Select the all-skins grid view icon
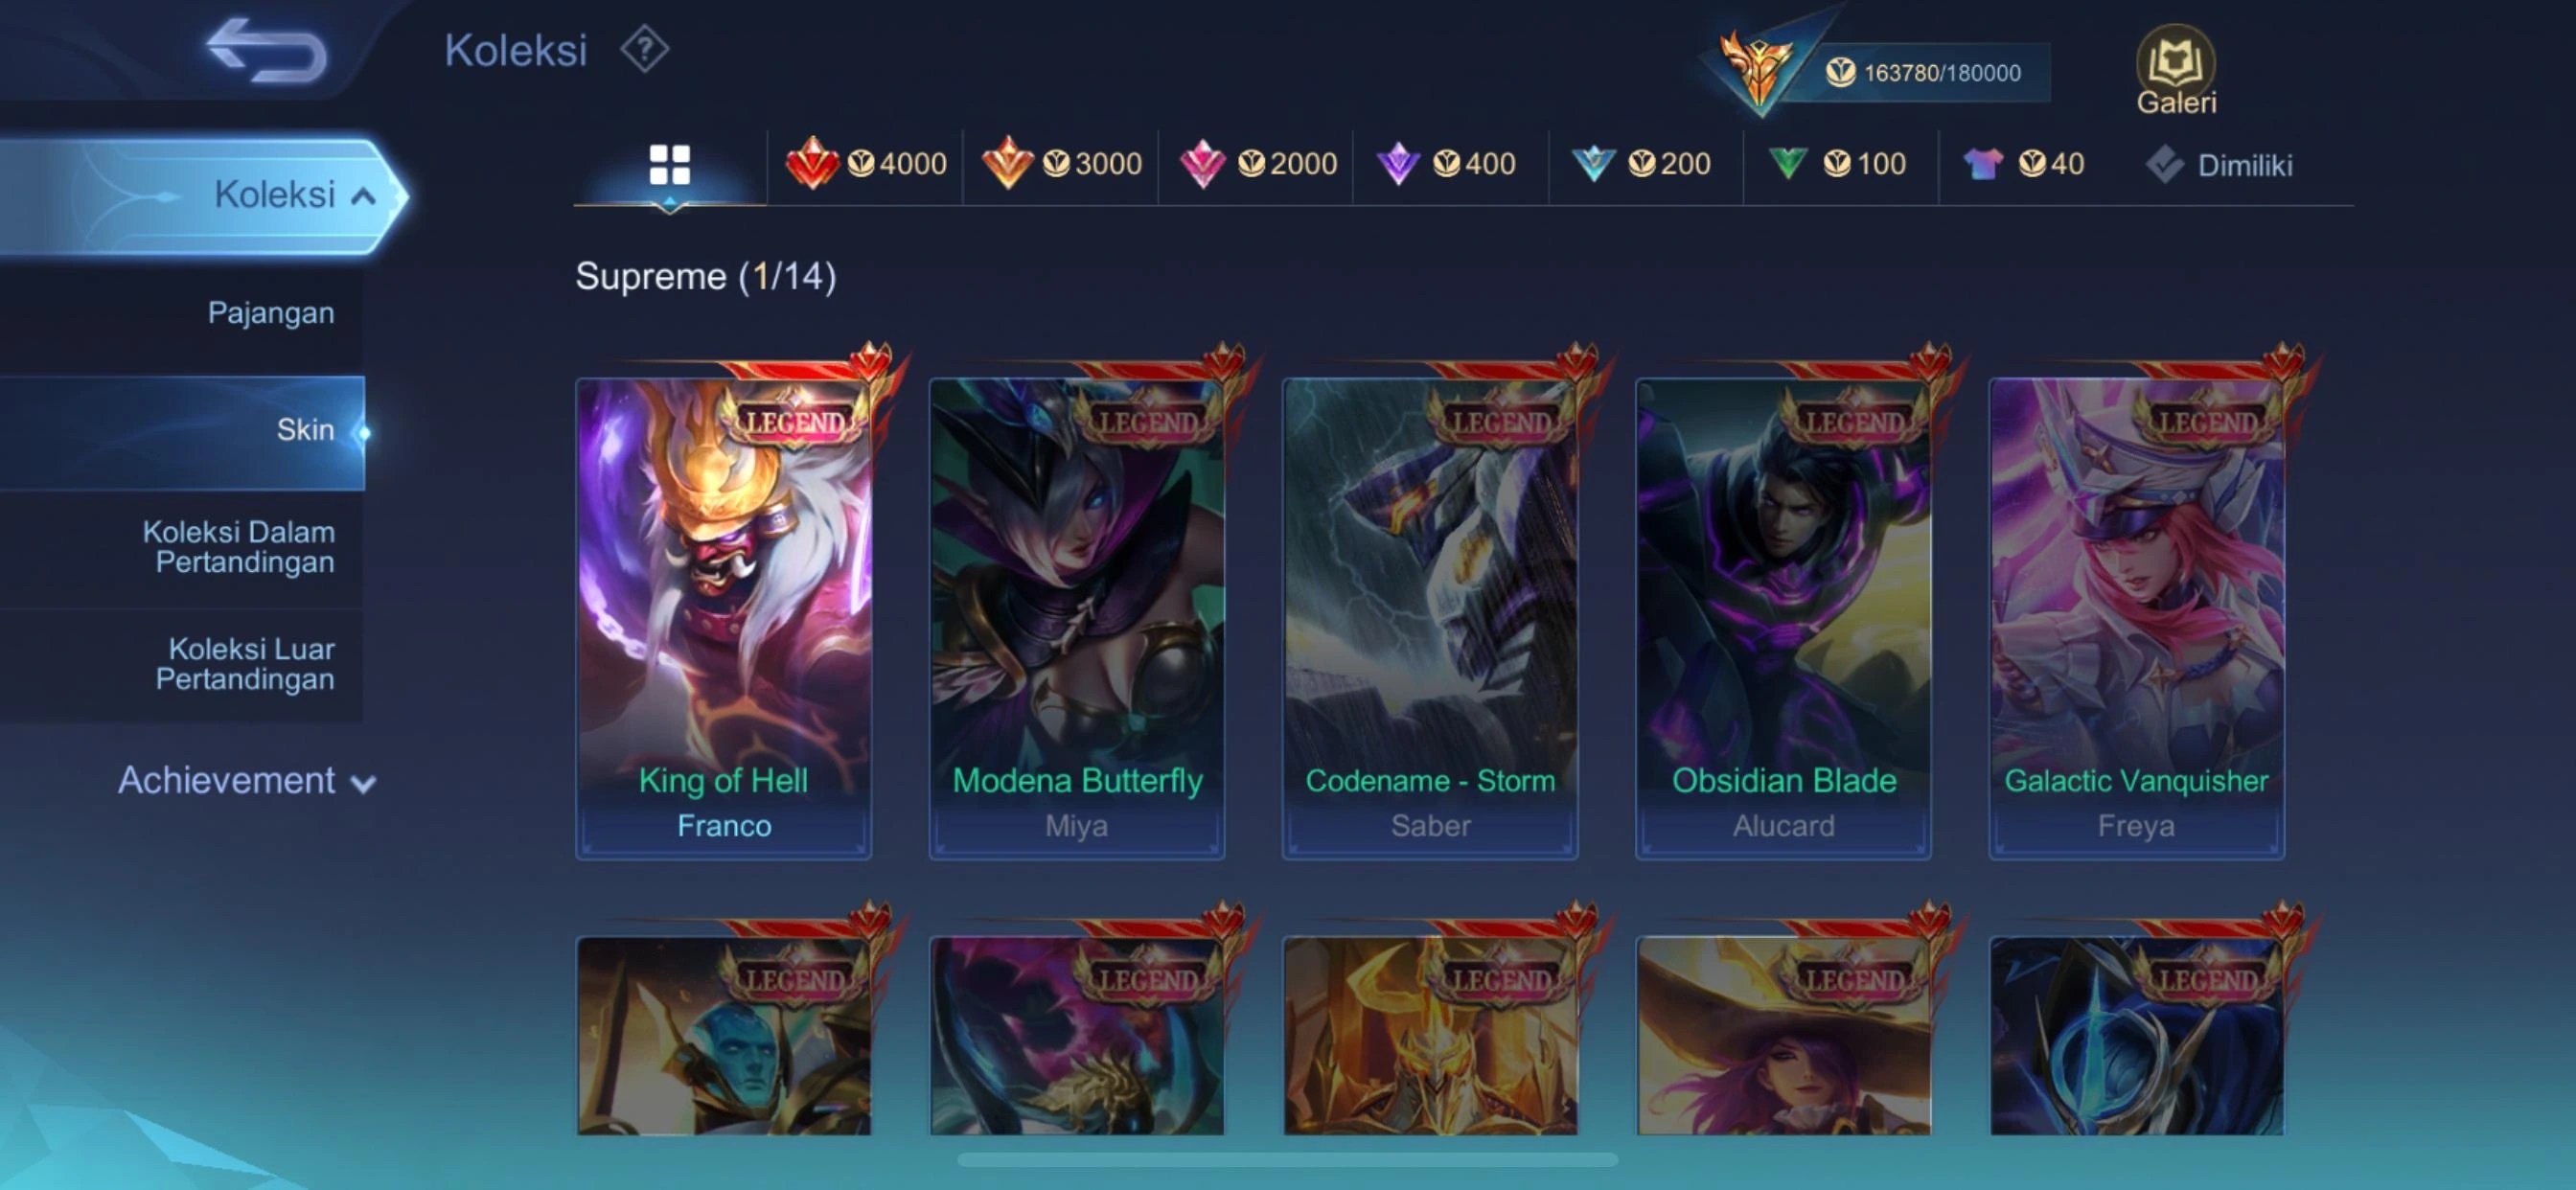 click(669, 164)
